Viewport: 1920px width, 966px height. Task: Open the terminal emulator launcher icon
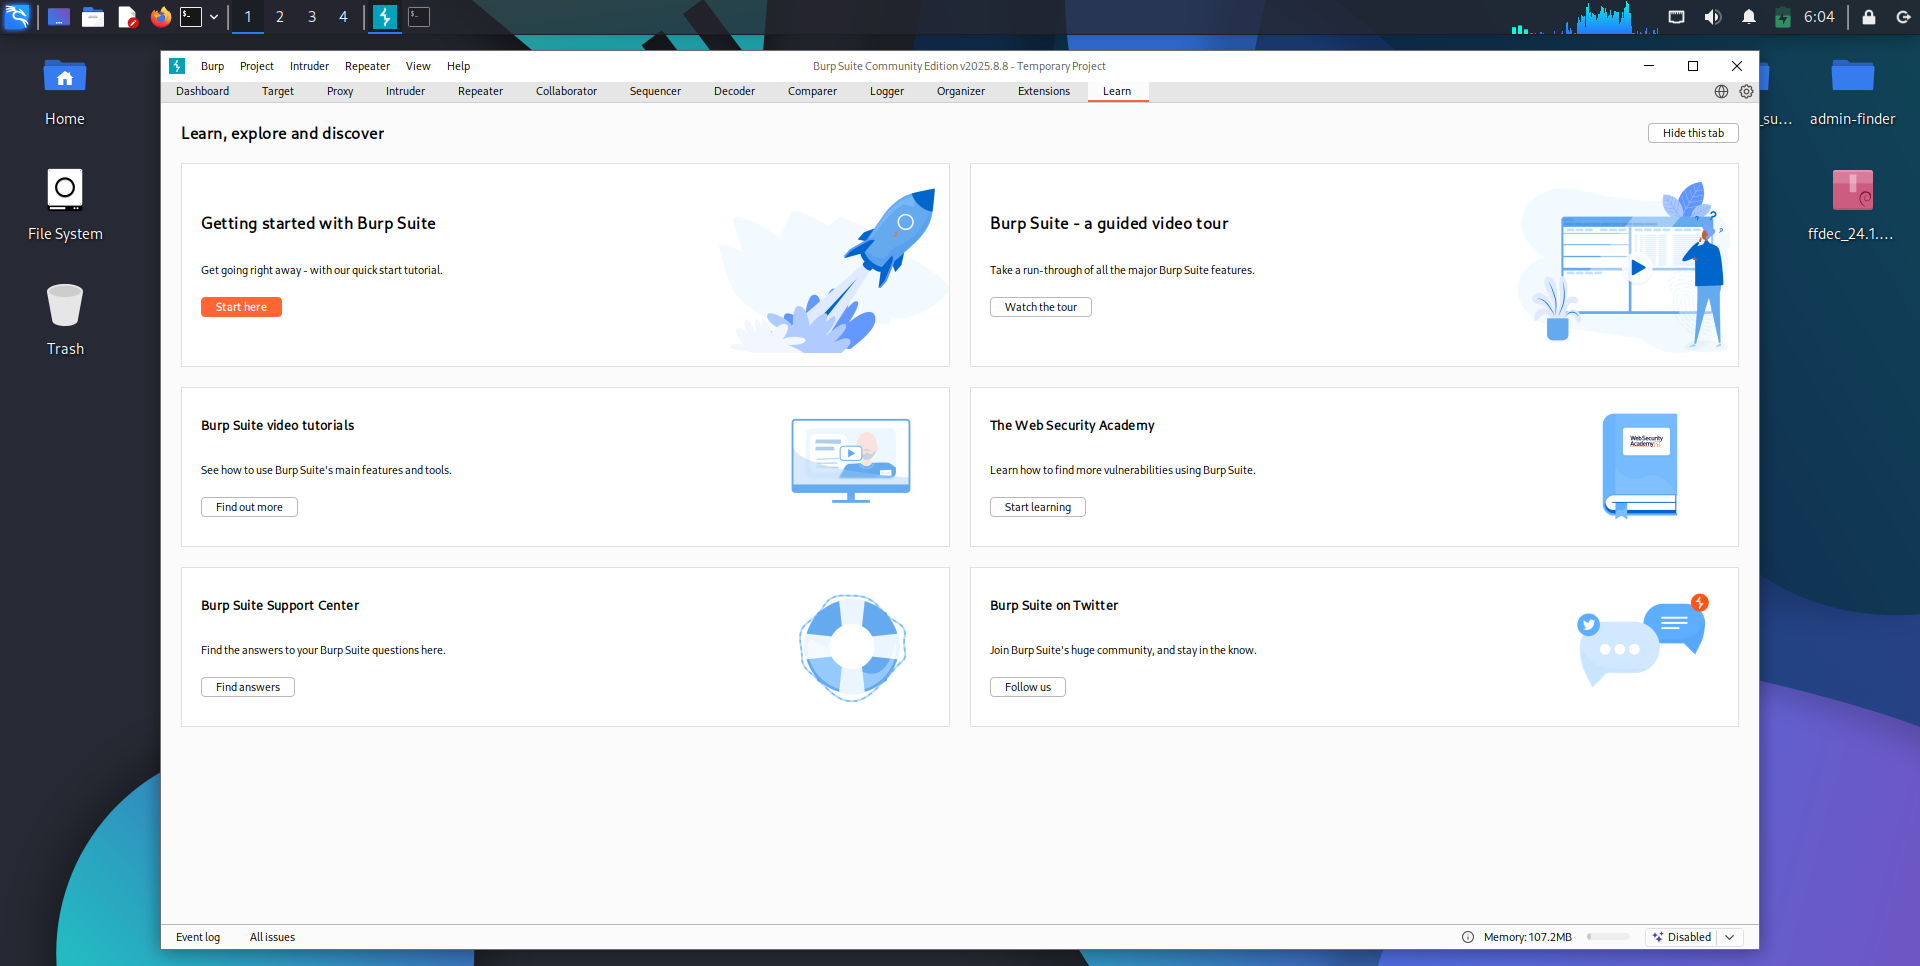coord(191,17)
